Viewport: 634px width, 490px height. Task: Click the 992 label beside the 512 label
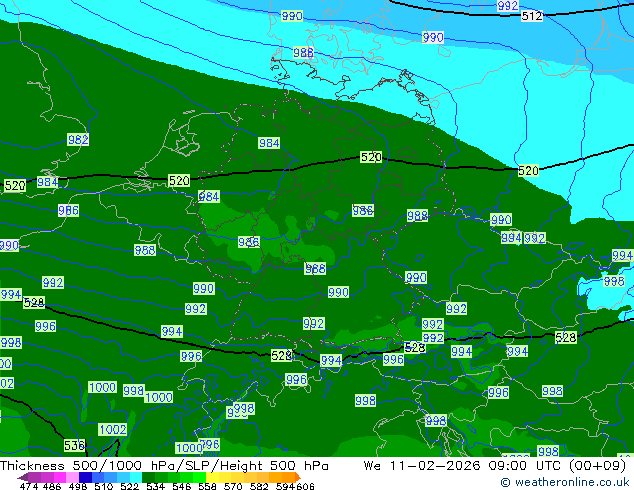coord(508,6)
